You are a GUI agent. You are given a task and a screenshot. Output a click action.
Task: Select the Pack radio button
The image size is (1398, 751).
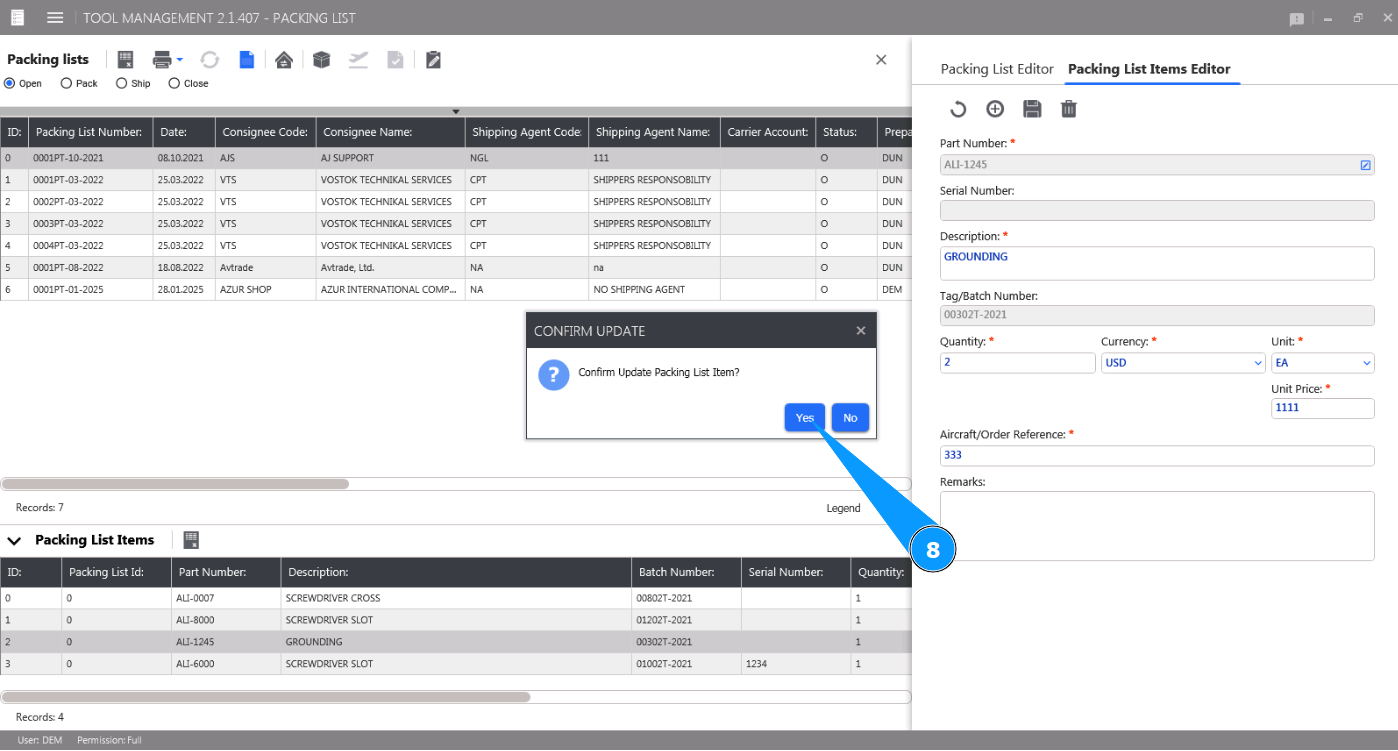click(x=67, y=84)
